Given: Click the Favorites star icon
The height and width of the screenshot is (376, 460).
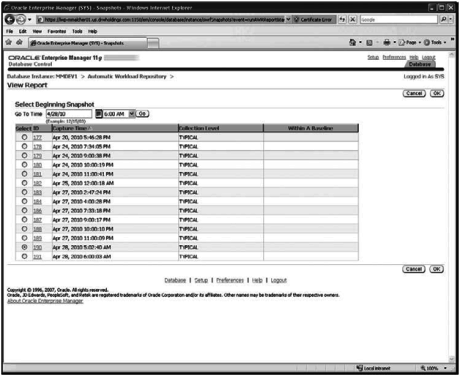Looking at the screenshot, I should (x=9, y=42).
